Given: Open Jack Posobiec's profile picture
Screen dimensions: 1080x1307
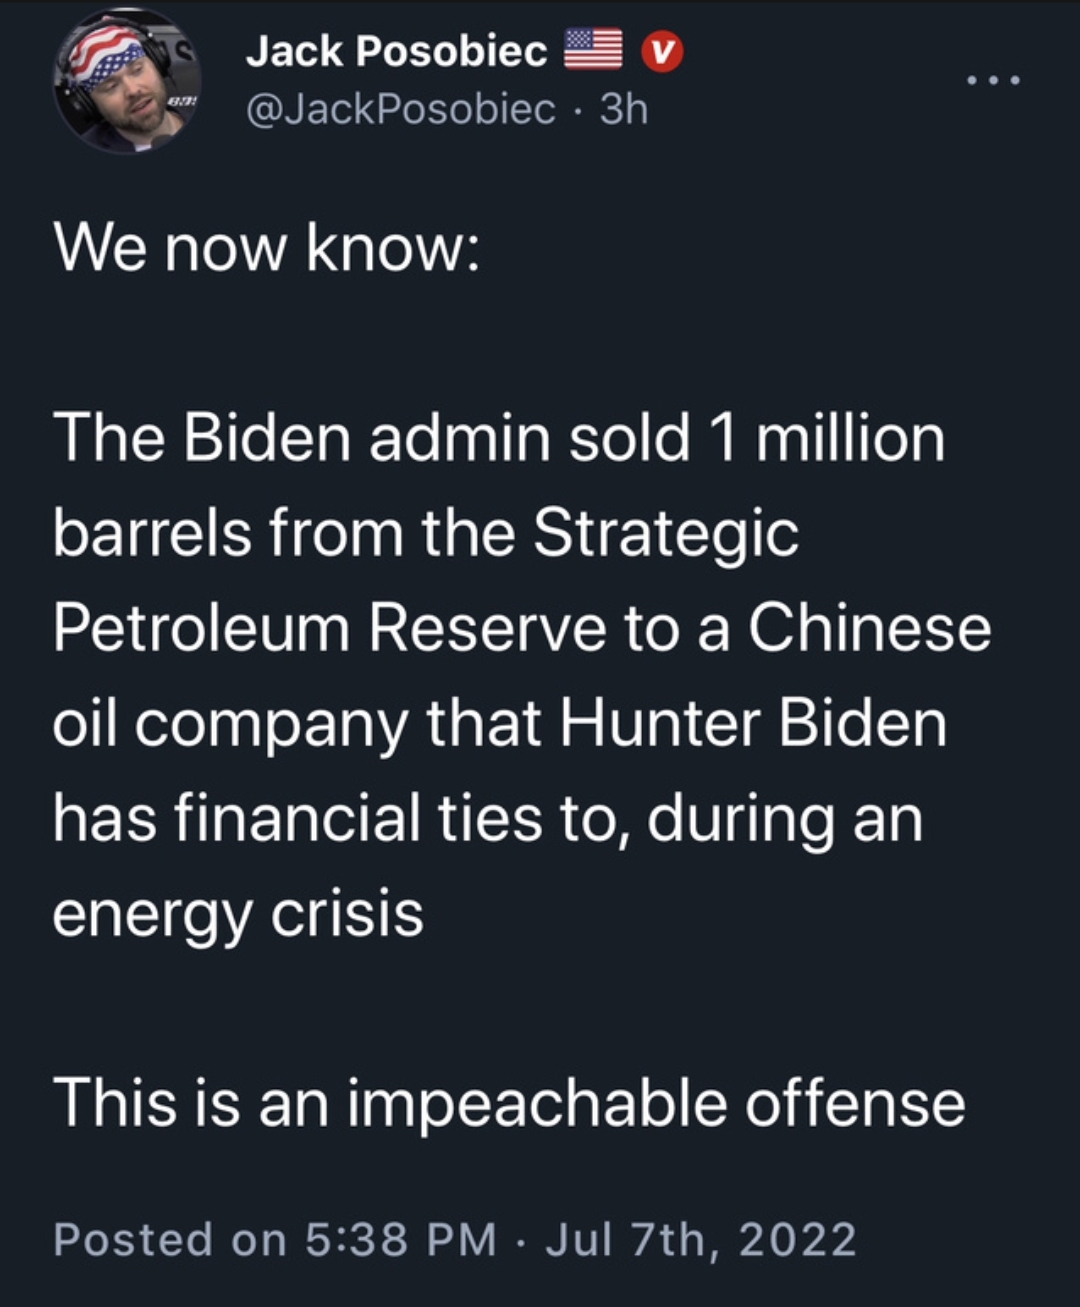Looking at the screenshot, I should click(127, 81).
